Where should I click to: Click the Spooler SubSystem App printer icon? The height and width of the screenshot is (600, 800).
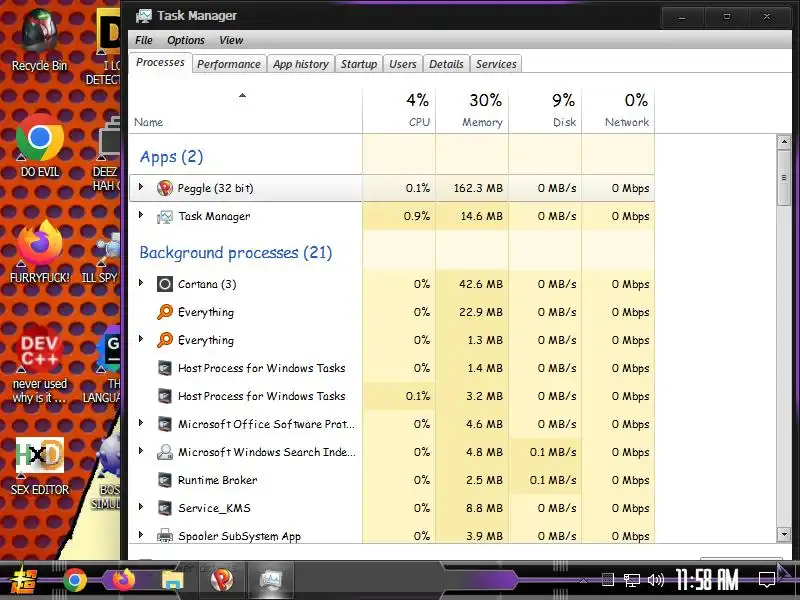165,536
